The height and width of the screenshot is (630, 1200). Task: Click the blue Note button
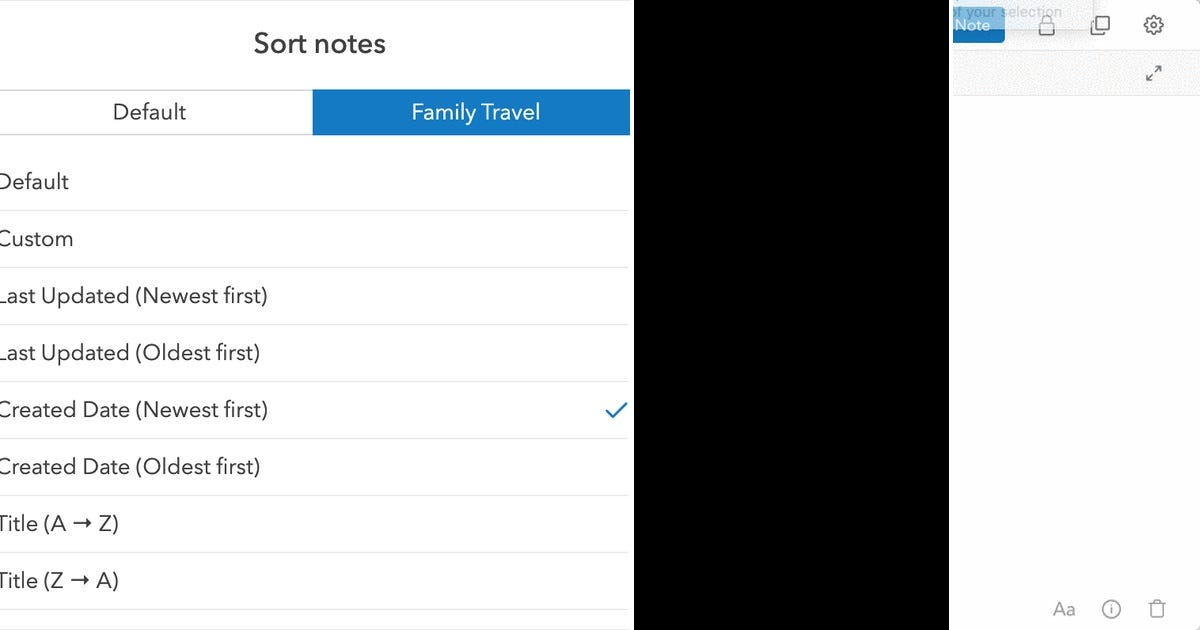coord(977,25)
